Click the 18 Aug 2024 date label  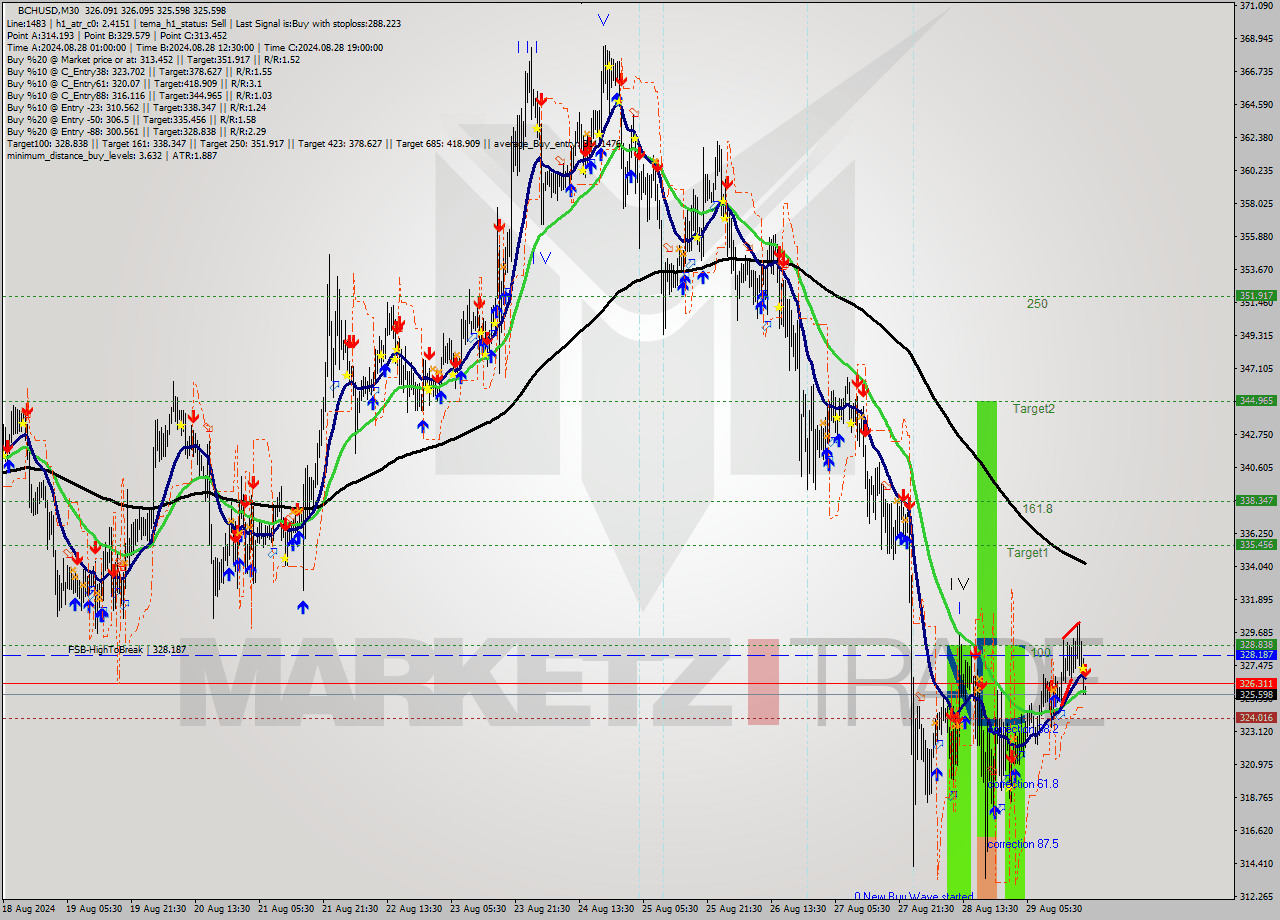[x=29, y=909]
